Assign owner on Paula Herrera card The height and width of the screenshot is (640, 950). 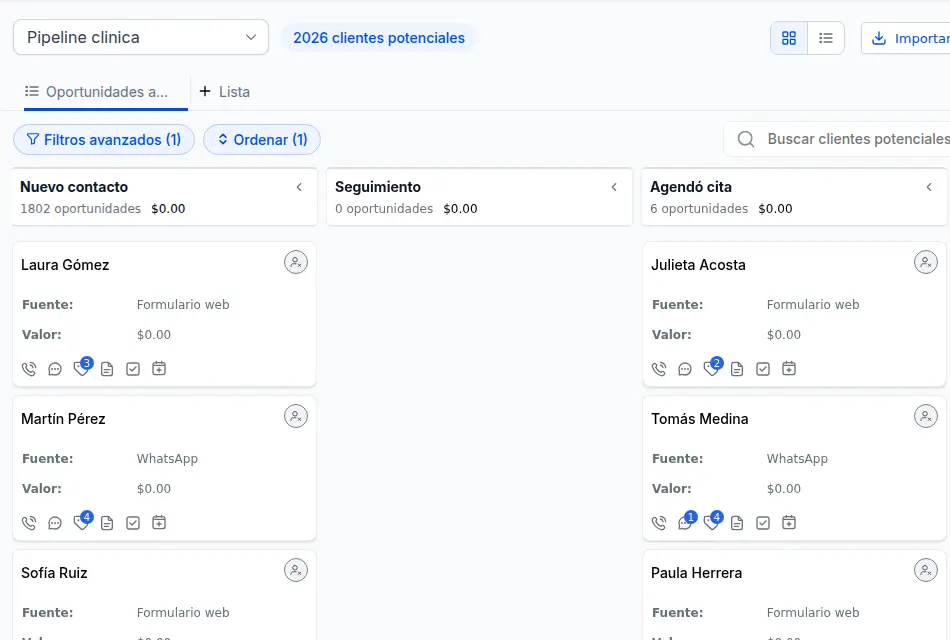[x=926, y=570]
